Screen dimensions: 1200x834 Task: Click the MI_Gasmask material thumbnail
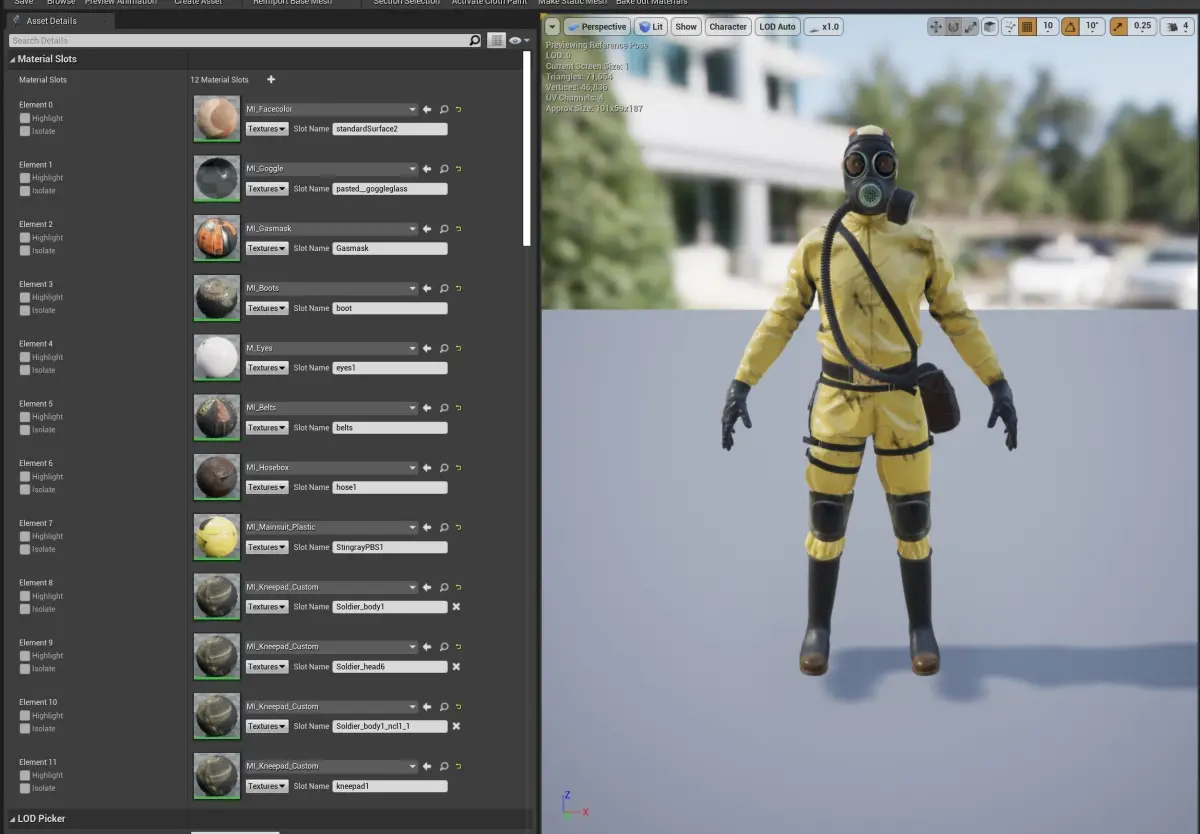coord(217,239)
